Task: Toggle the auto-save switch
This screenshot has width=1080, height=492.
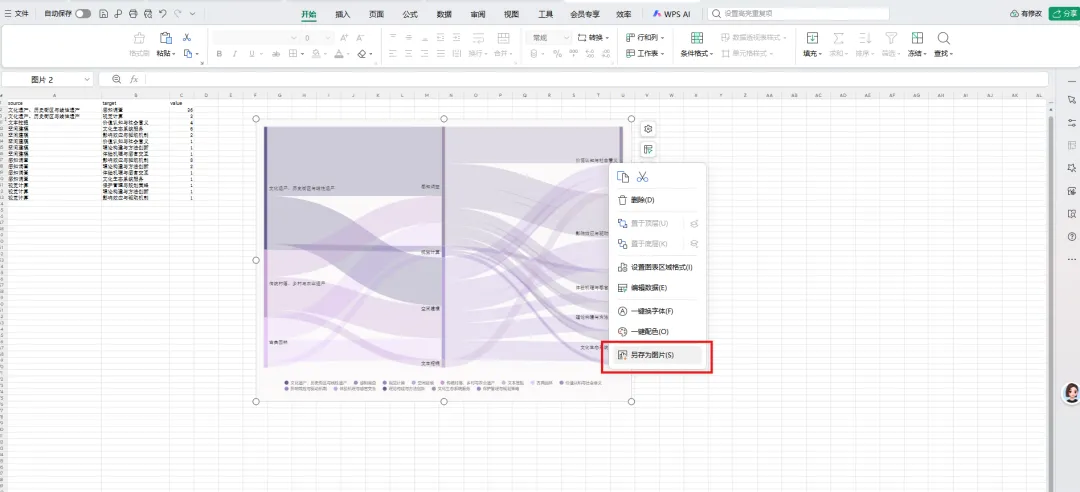Action: click(x=83, y=13)
